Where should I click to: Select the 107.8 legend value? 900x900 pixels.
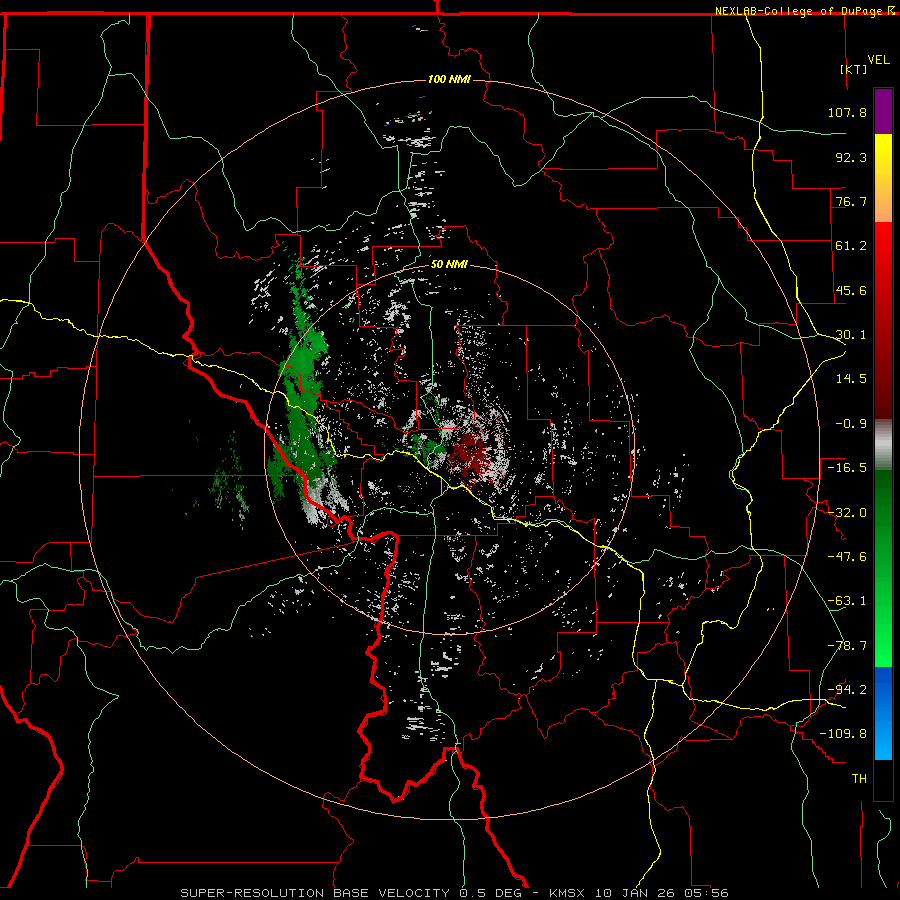point(847,112)
